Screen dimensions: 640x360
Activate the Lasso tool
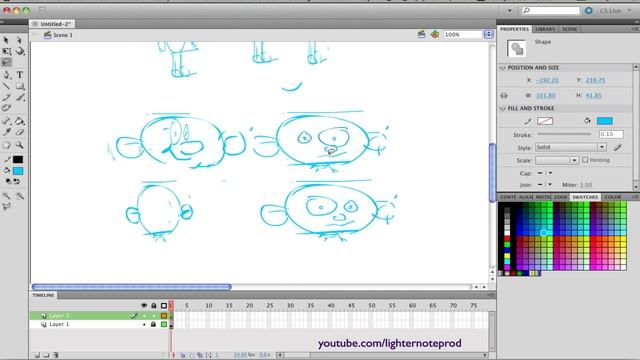7,62
